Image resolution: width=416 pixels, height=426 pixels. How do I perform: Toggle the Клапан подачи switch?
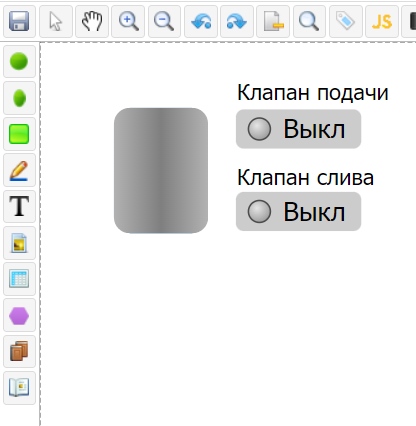click(298, 129)
